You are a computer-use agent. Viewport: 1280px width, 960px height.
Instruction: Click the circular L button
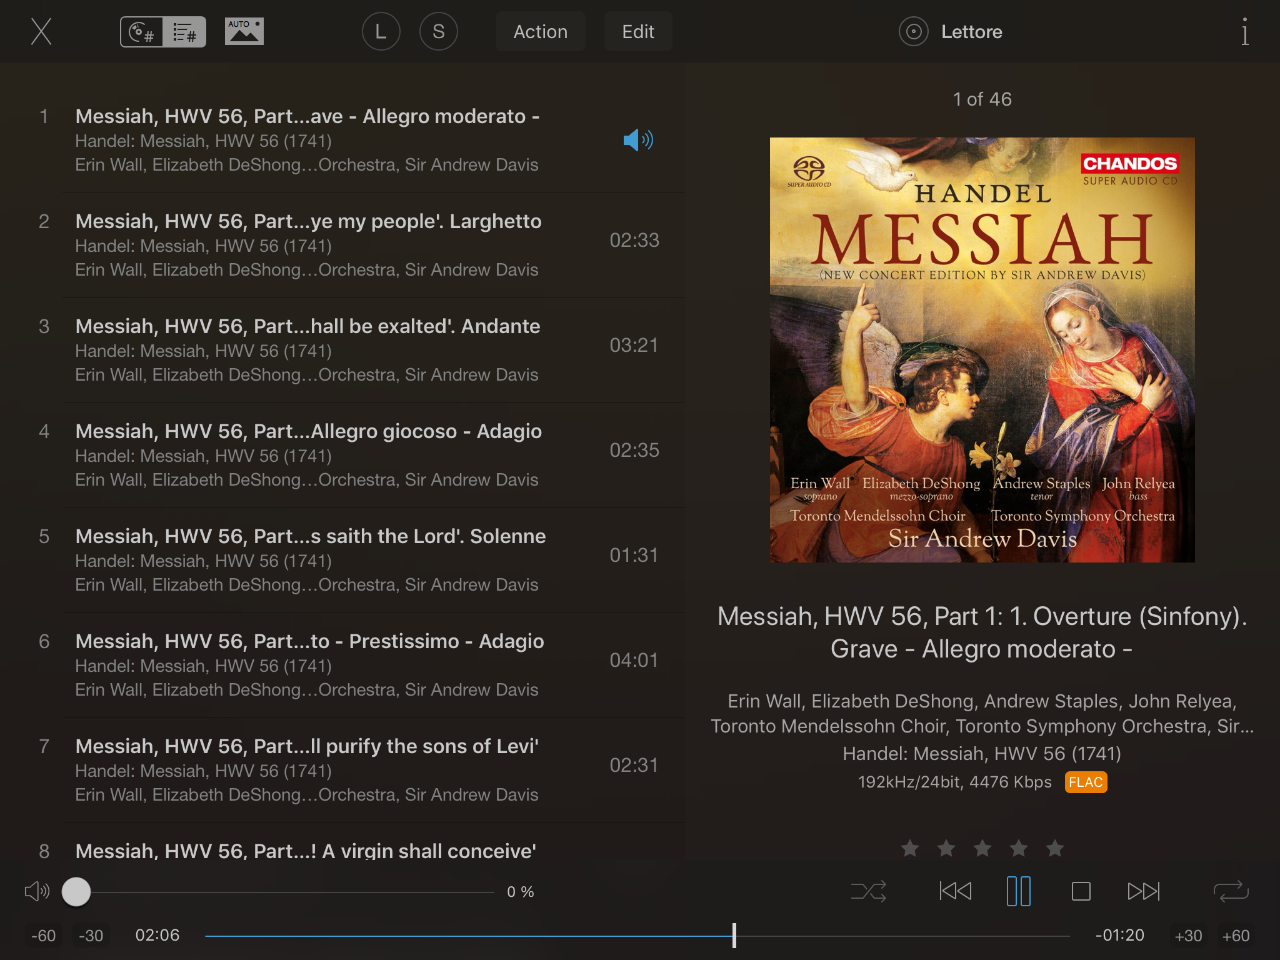coord(380,32)
